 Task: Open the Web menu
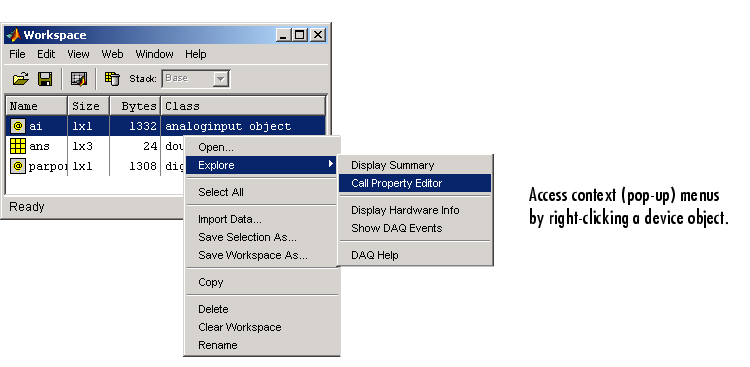[x=112, y=54]
